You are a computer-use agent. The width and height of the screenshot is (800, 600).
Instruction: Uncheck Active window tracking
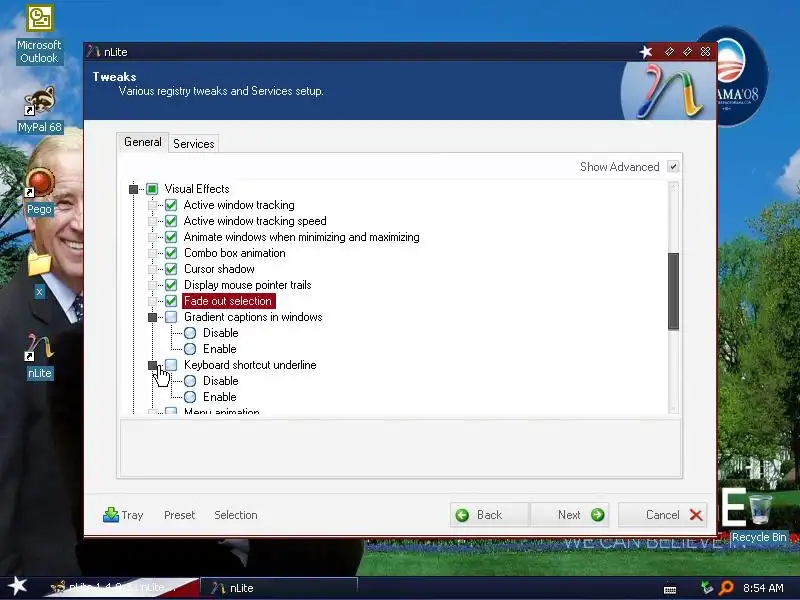pos(171,205)
